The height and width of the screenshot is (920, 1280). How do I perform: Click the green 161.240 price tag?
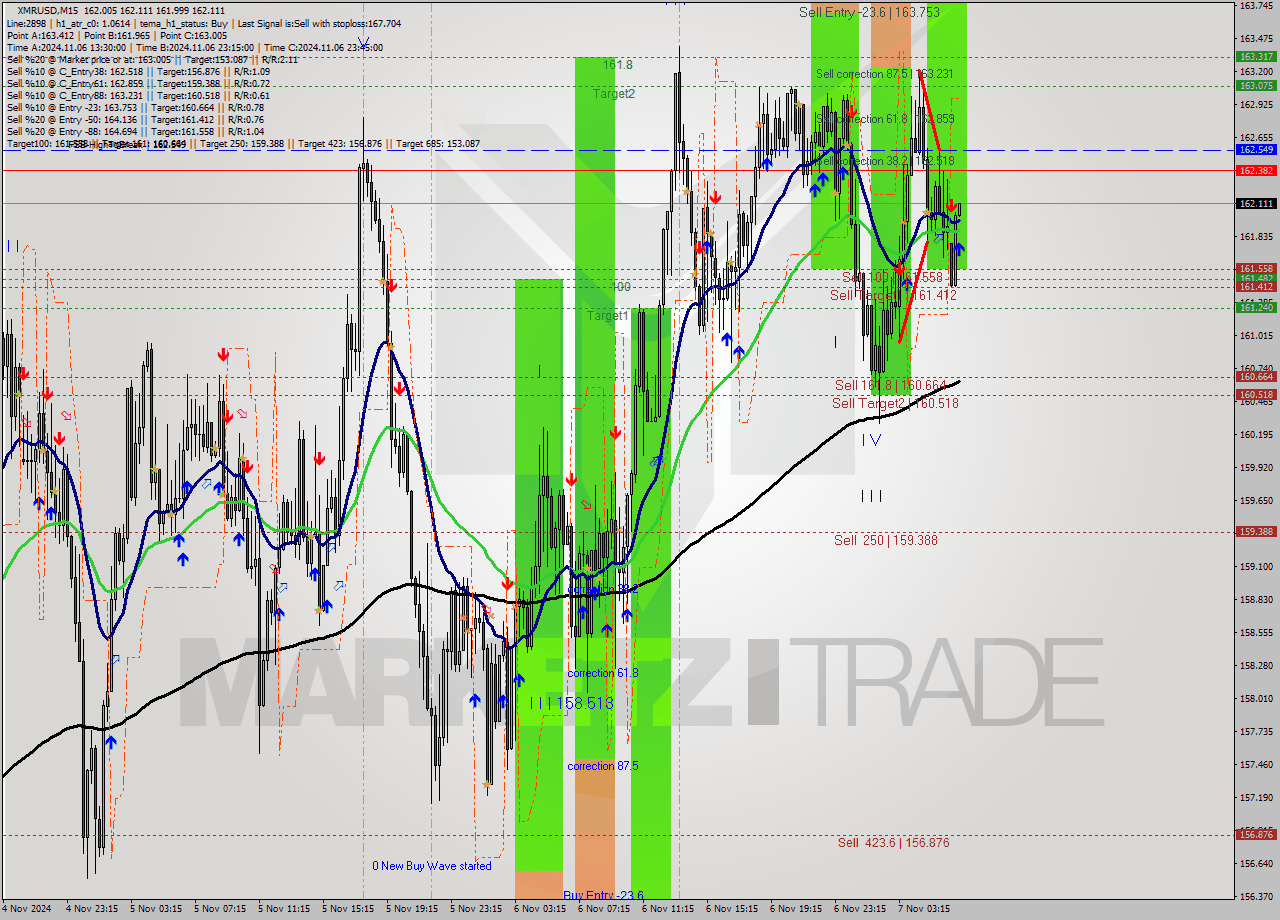[x=1256, y=307]
